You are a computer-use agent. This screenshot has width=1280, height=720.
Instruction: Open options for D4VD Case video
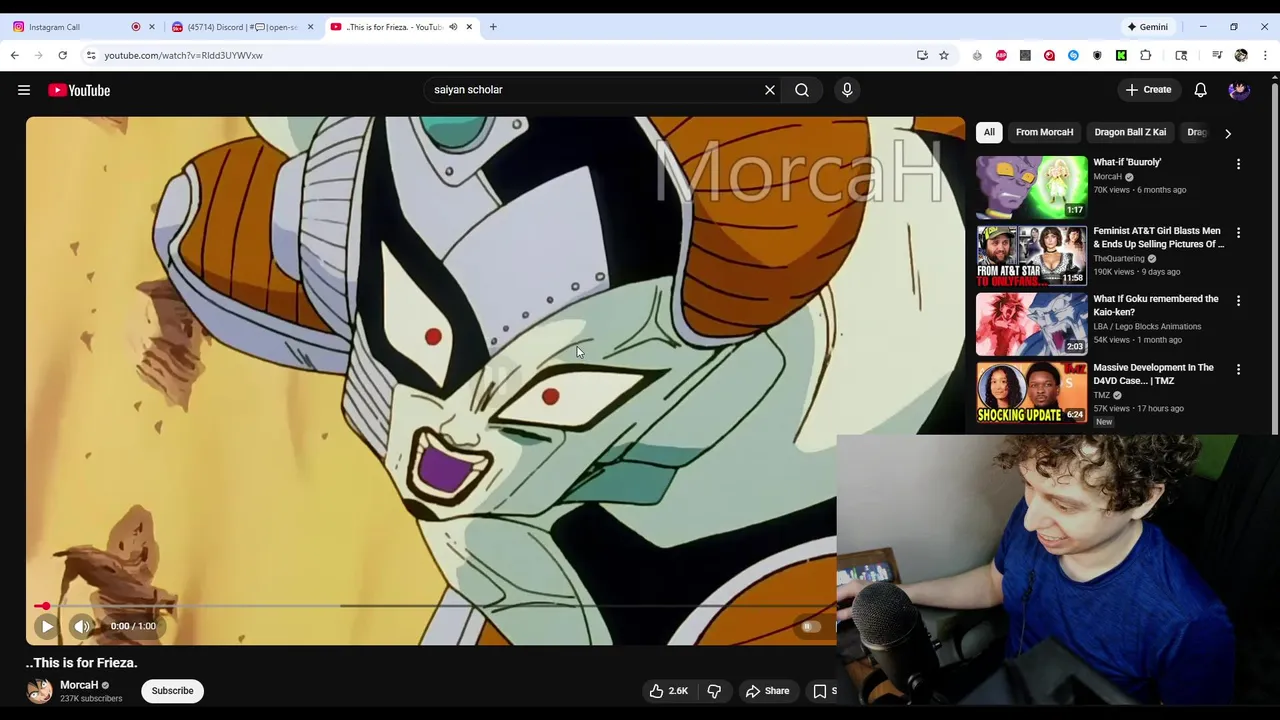pyautogui.click(x=1238, y=370)
